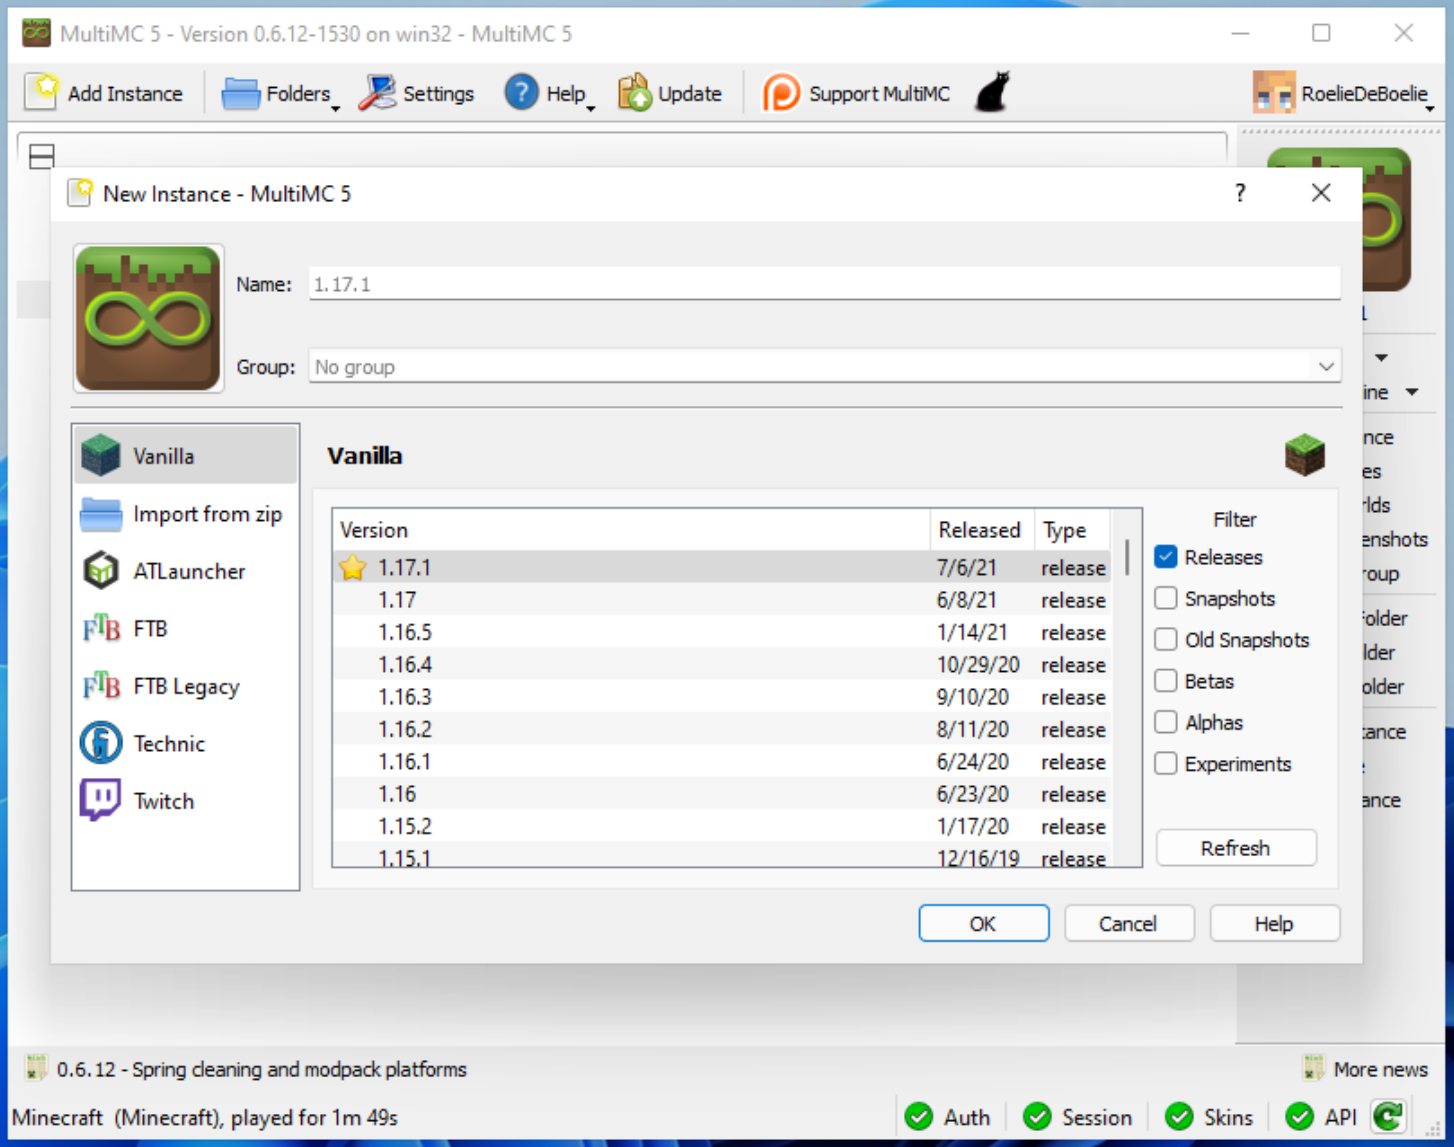This screenshot has height=1147, width=1454.
Task: Open the RoelieDeBoelie account dropdown
Action: point(1343,93)
